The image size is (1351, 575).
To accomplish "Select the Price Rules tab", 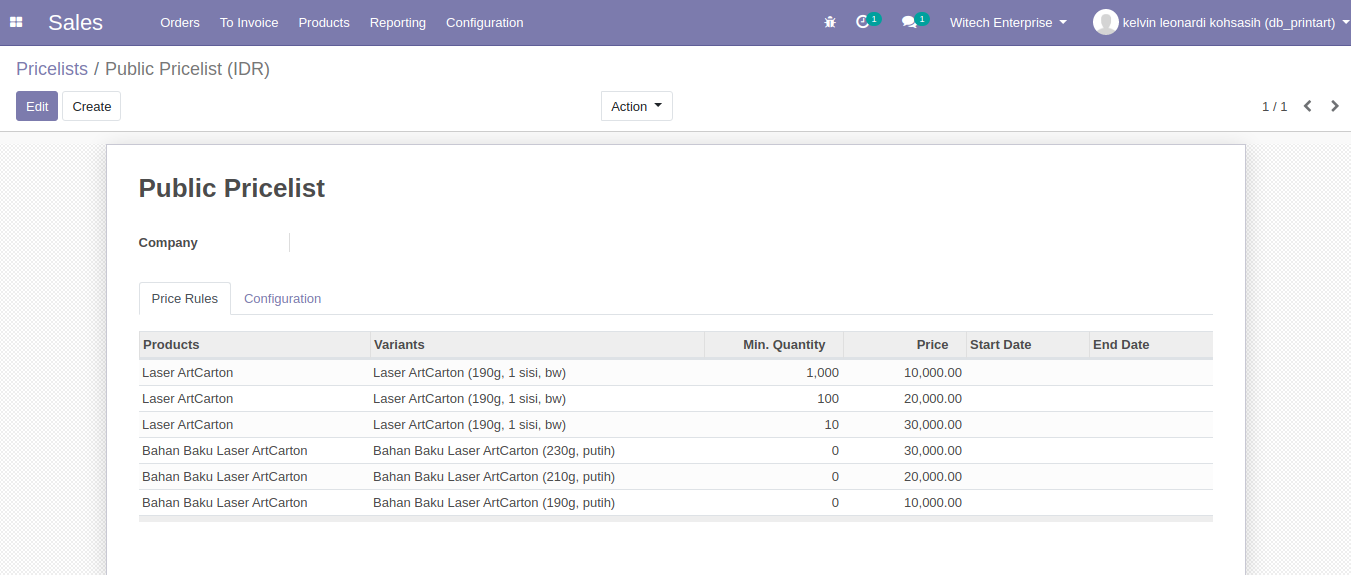I will [x=185, y=298].
